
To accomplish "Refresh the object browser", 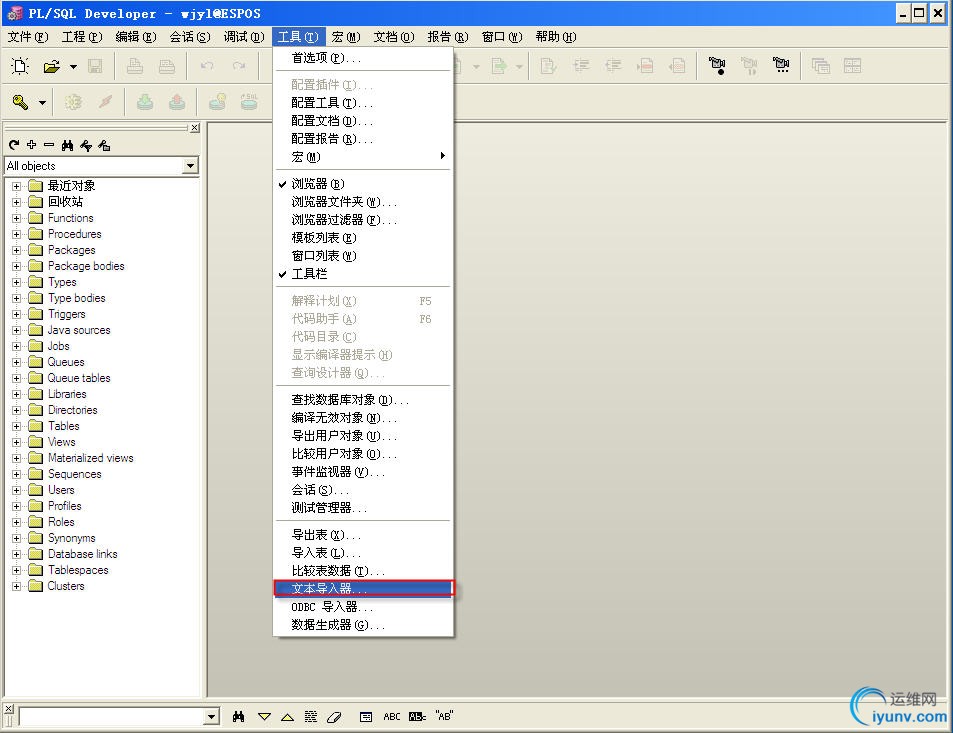I will pyautogui.click(x=14, y=145).
